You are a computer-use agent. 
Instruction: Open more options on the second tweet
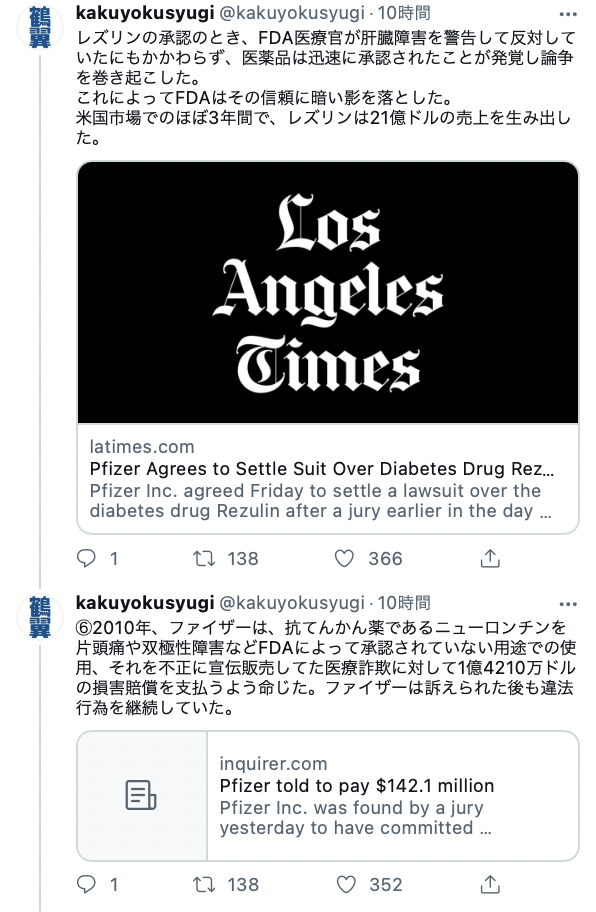(x=568, y=604)
